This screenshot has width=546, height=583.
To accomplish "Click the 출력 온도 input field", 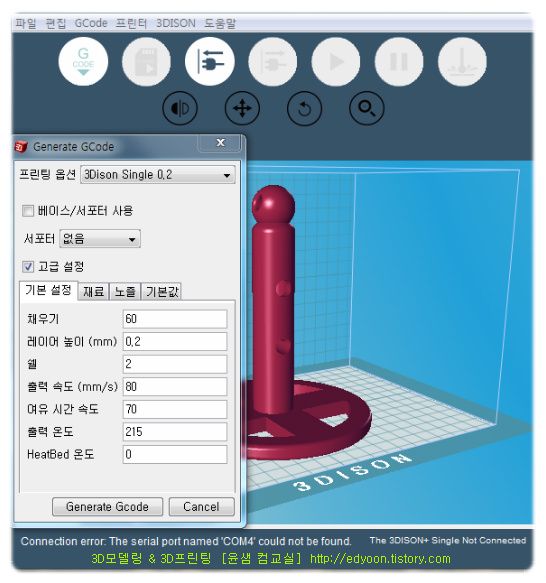I will click(175, 432).
